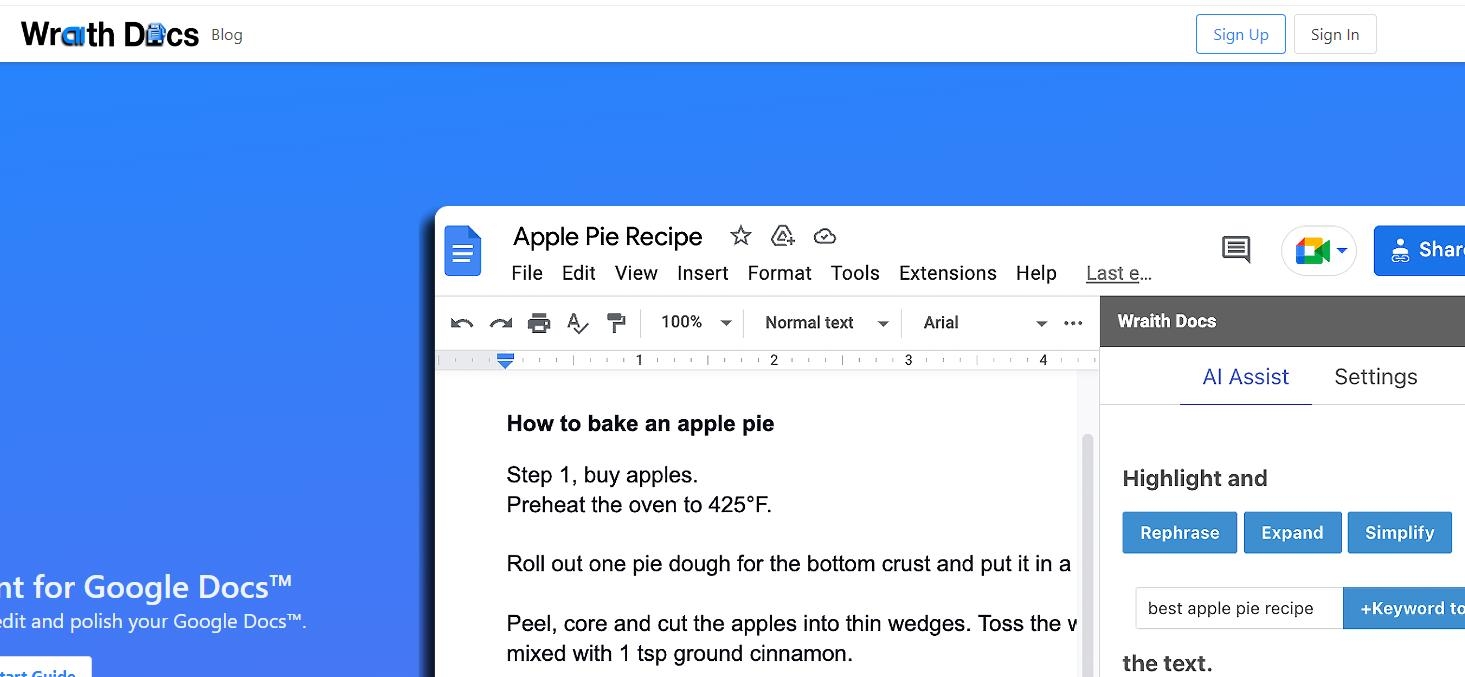Click the Google Meet camera icon
1465x677 pixels.
(1312, 251)
